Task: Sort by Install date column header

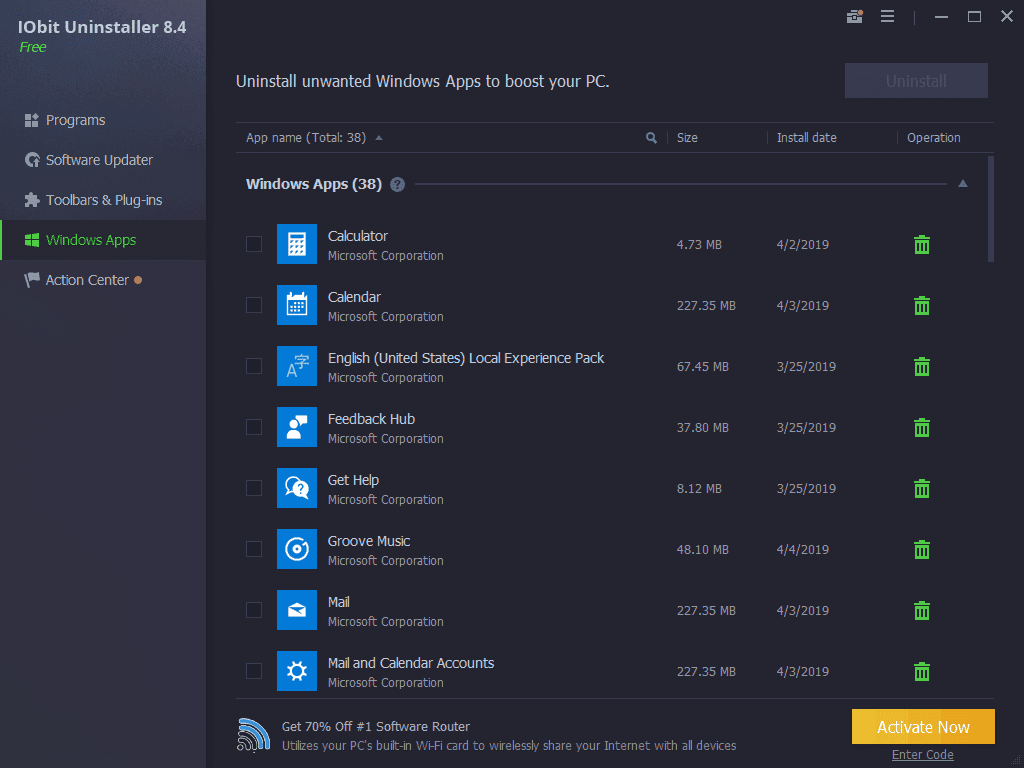Action: [807, 138]
